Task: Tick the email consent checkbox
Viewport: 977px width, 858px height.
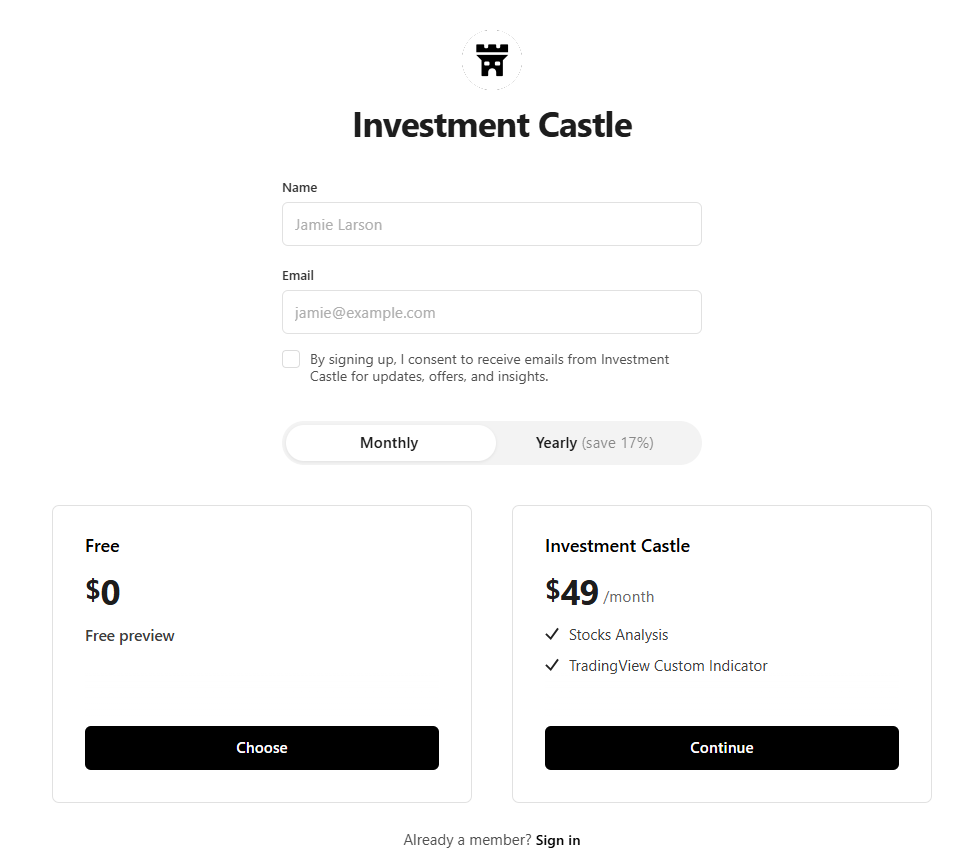Action: [291, 359]
